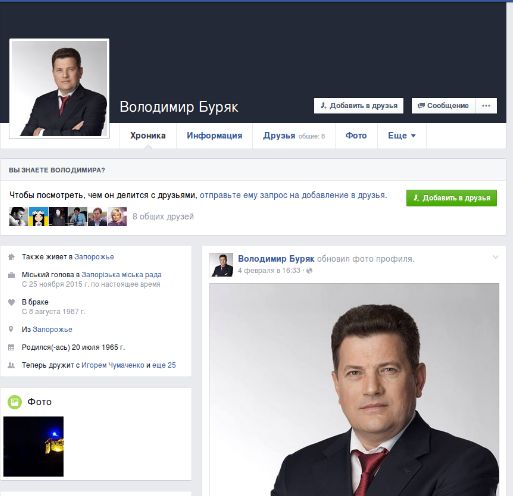513x496 pixels.
Task: Open first mutual friend's avatar thumbnail
Action: tap(18, 216)
